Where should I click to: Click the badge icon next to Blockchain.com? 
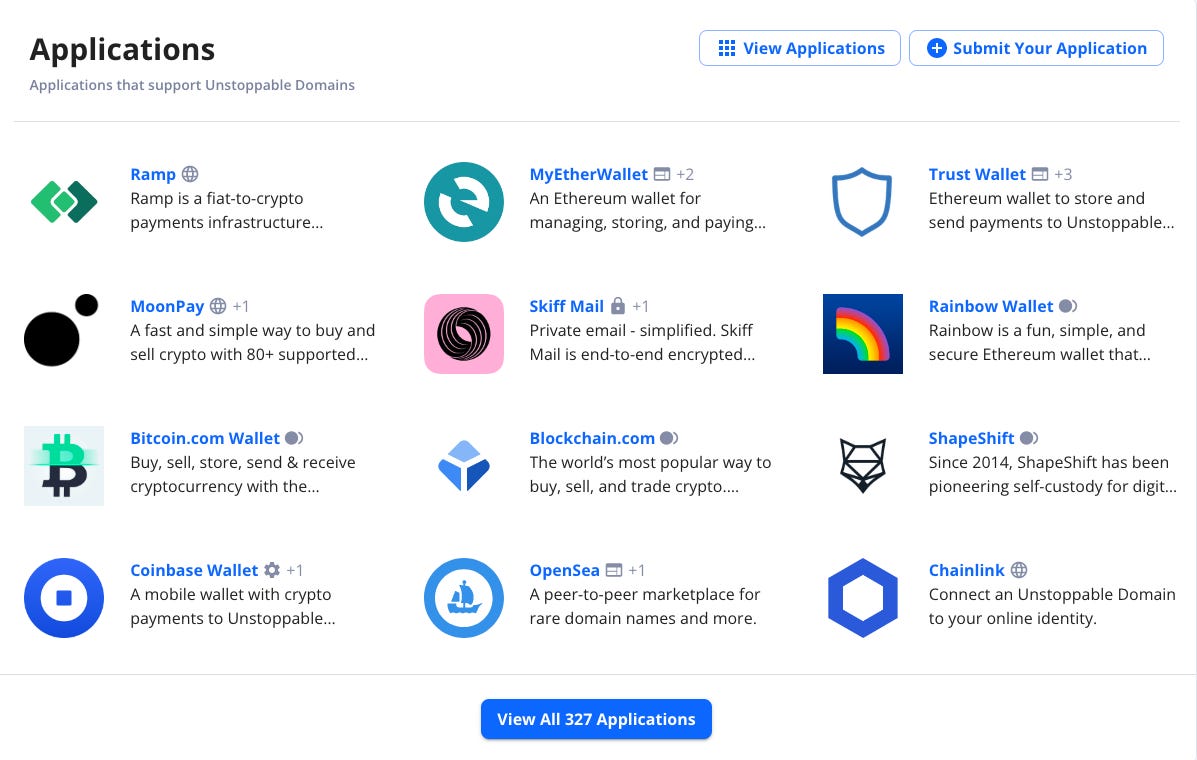[x=669, y=438]
